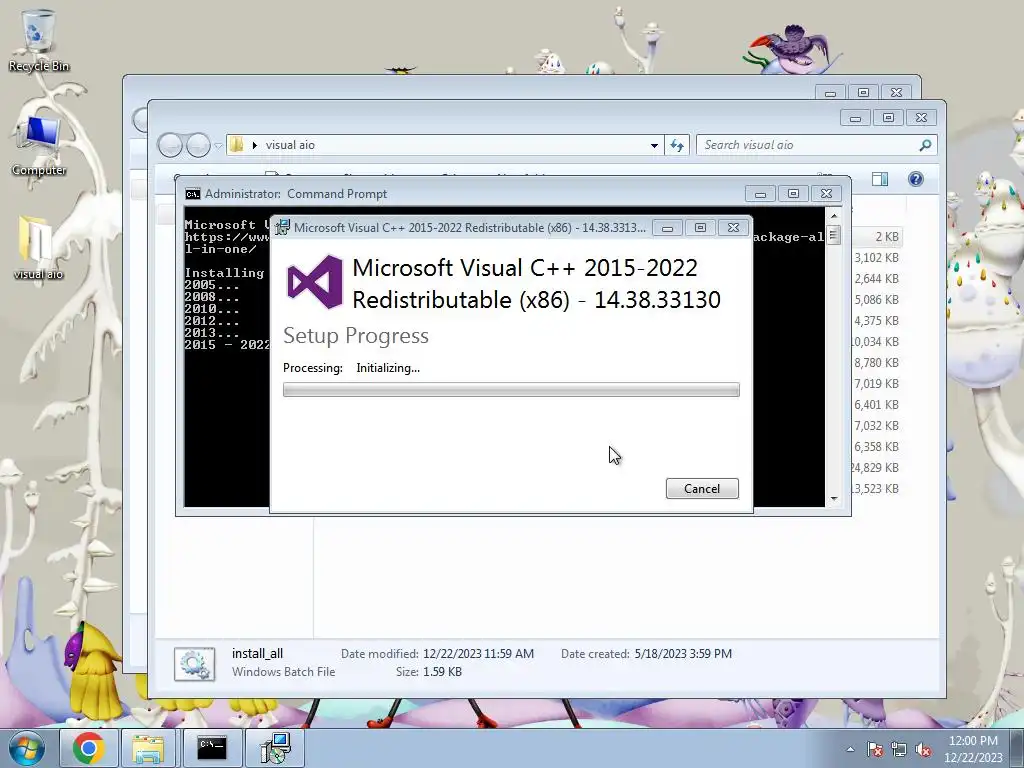
Task: Click the installer title bar icon
Action: 283,227
